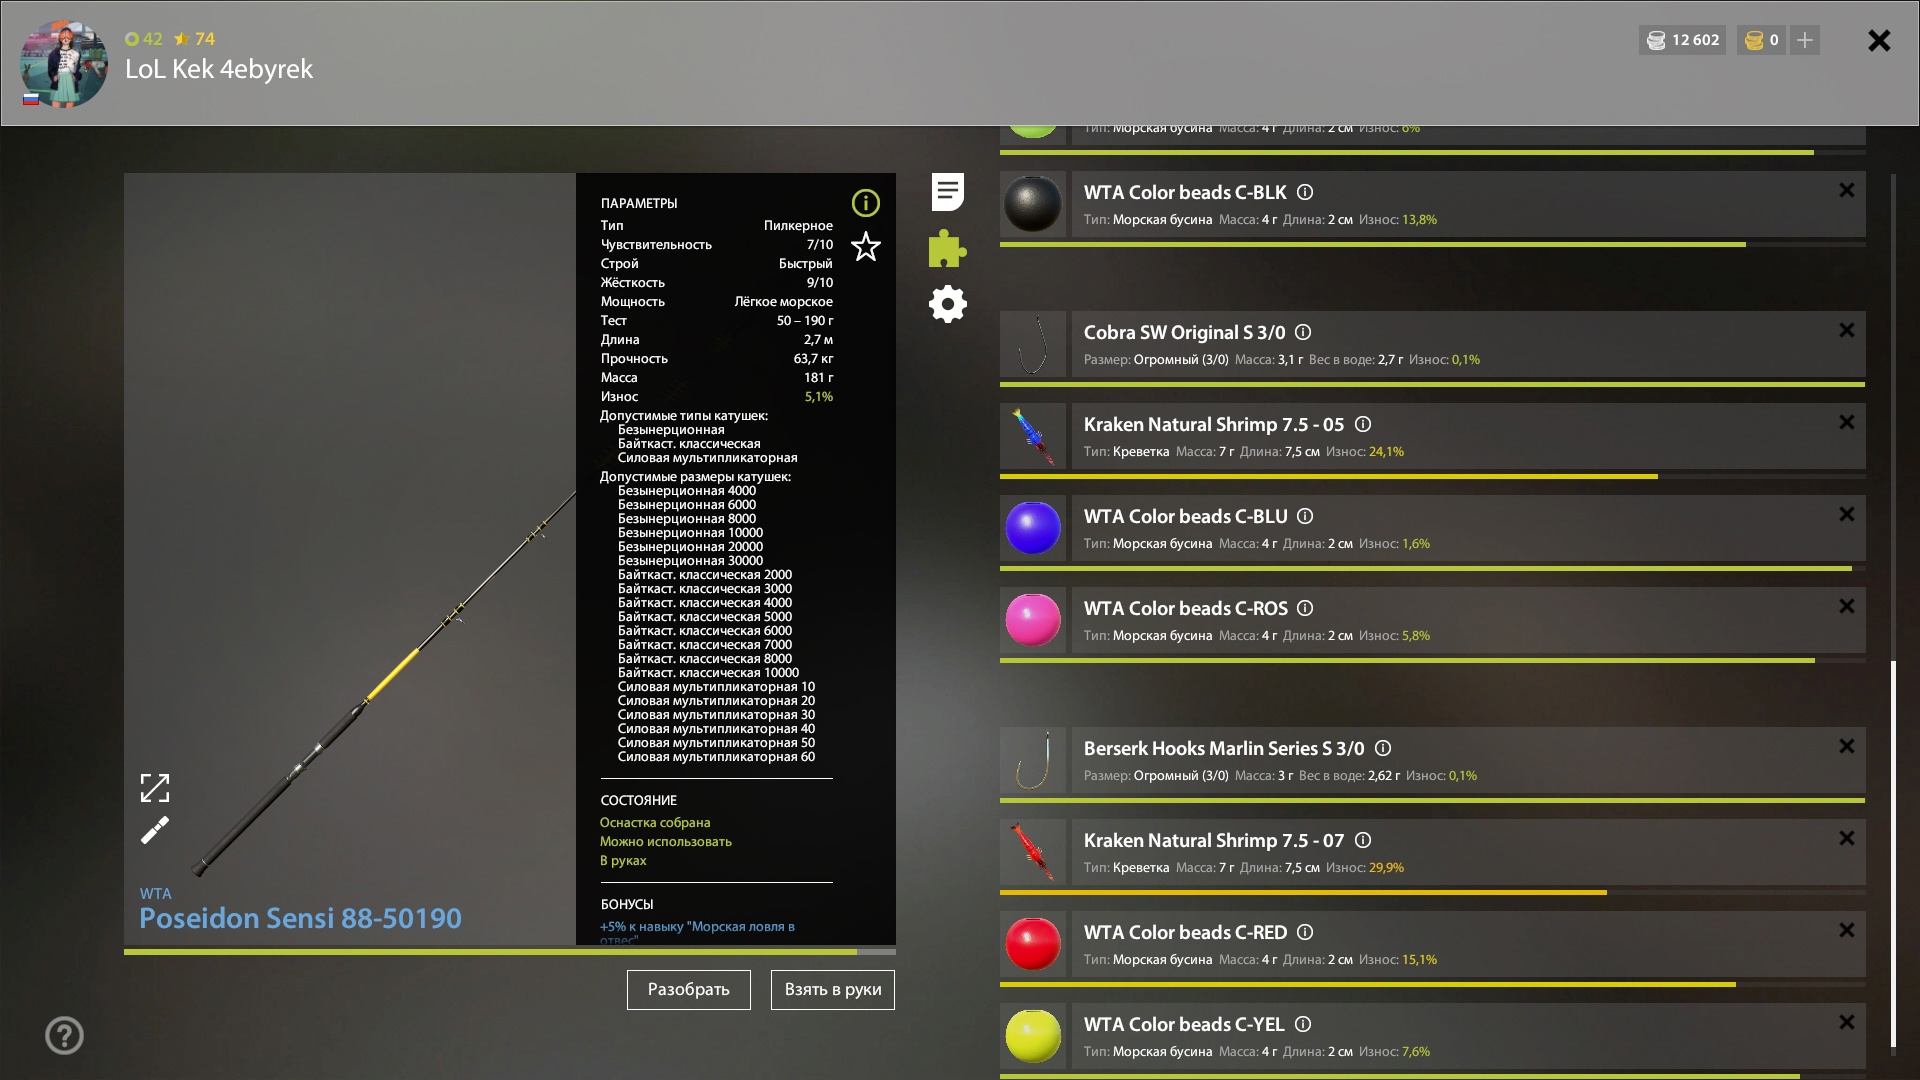The height and width of the screenshot is (1080, 1920).
Task: Close the inventory screen with the top-right X
Action: click(x=1879, y=40)
